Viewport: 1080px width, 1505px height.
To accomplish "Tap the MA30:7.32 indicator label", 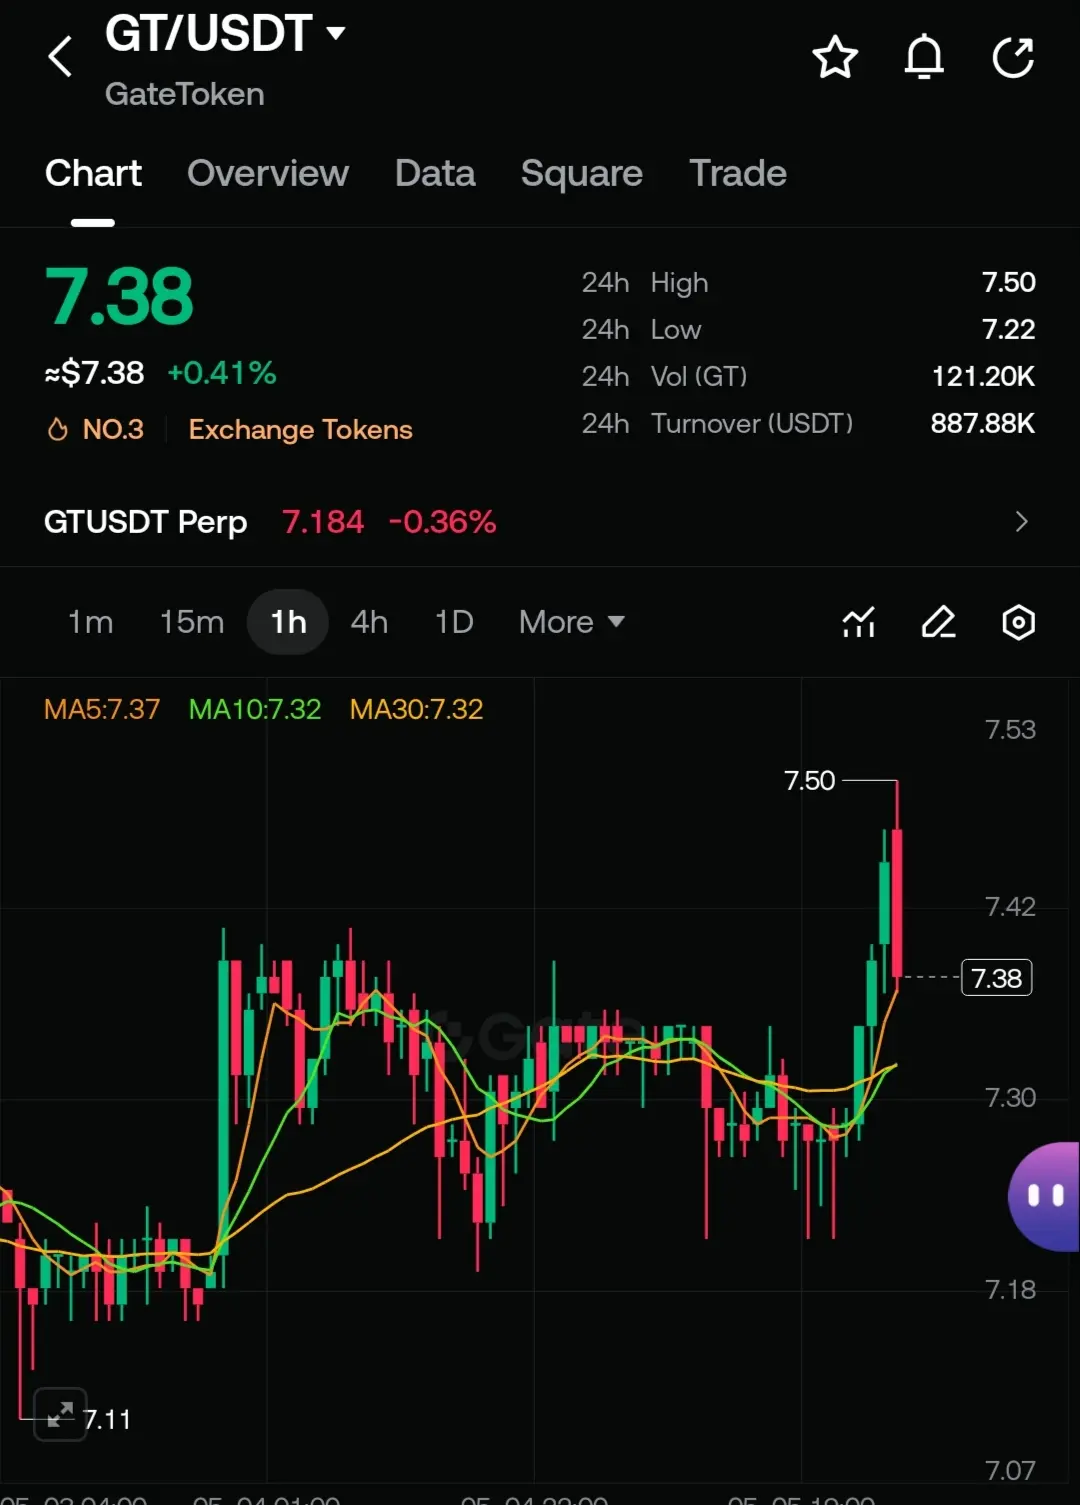I will [x=416, y=709].
